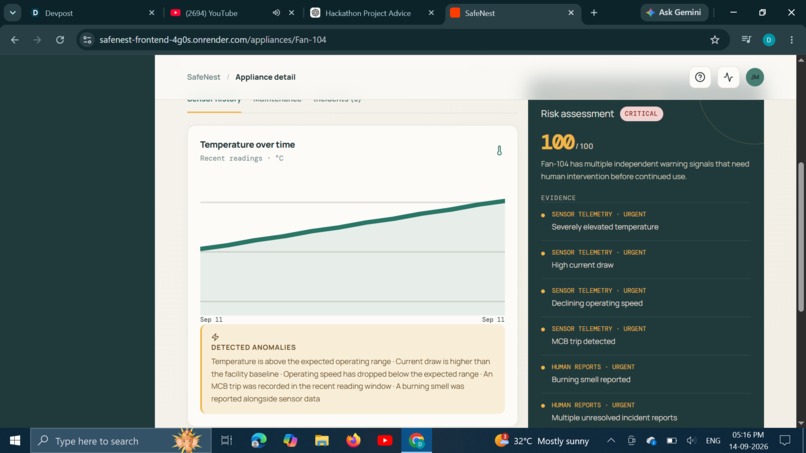Open the browser media control icon

click(x=746, y=40)
